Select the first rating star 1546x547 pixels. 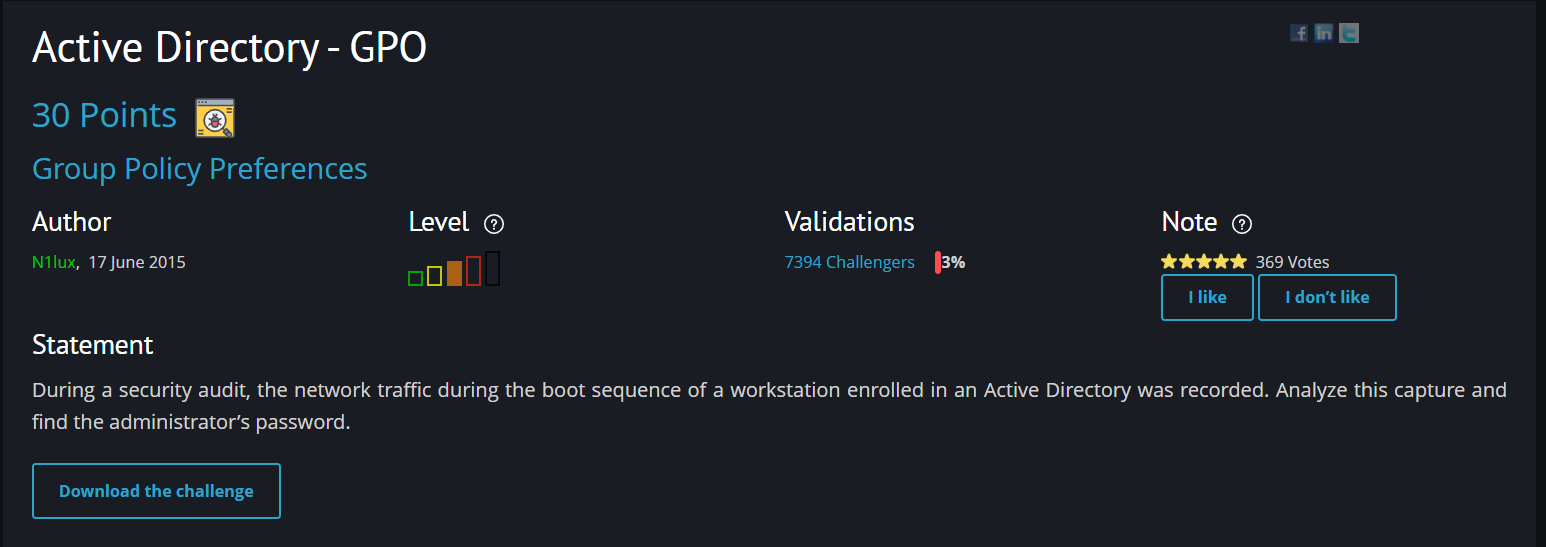pyautogui.click(x=1169, y=262)
